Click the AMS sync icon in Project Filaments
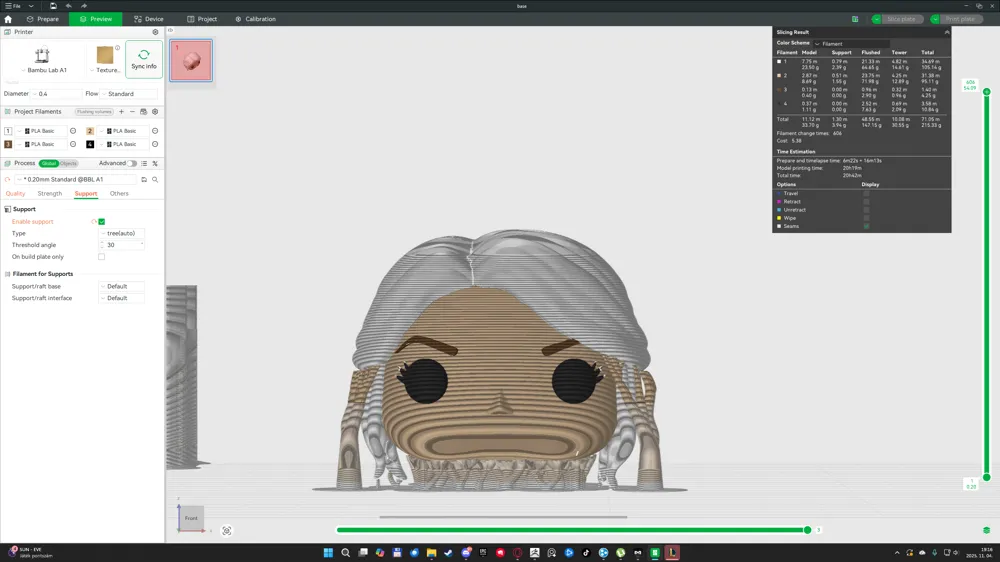Screen dimensions: 1000x562 pyautogui.click(x=143, y=112)
